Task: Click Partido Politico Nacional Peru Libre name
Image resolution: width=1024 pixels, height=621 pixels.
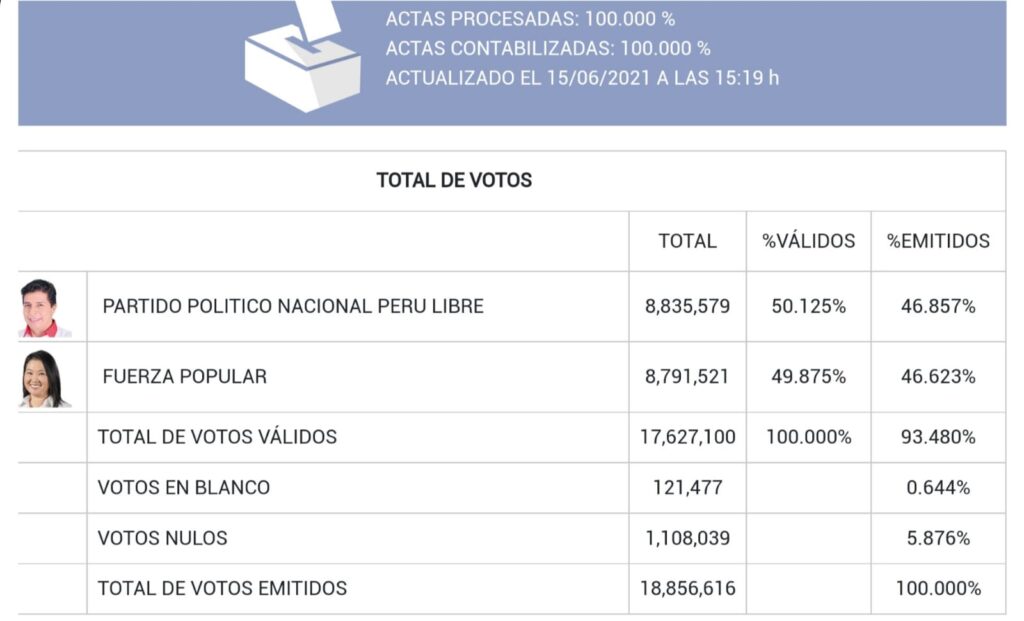Action: [x=293, y=307]
